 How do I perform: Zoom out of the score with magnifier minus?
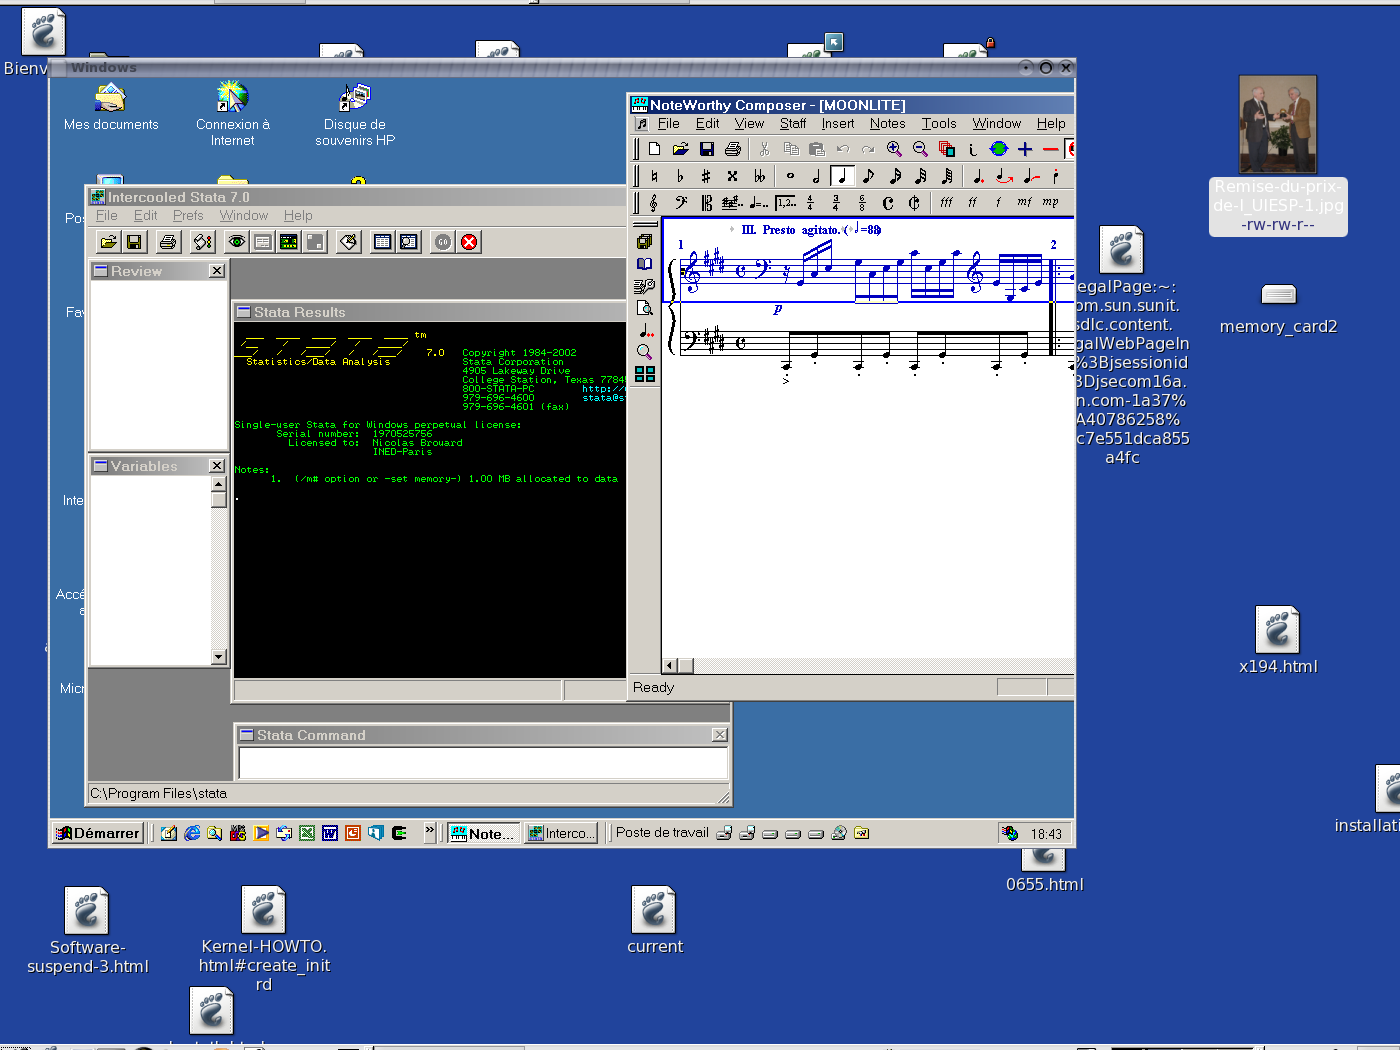coord(920,149)
